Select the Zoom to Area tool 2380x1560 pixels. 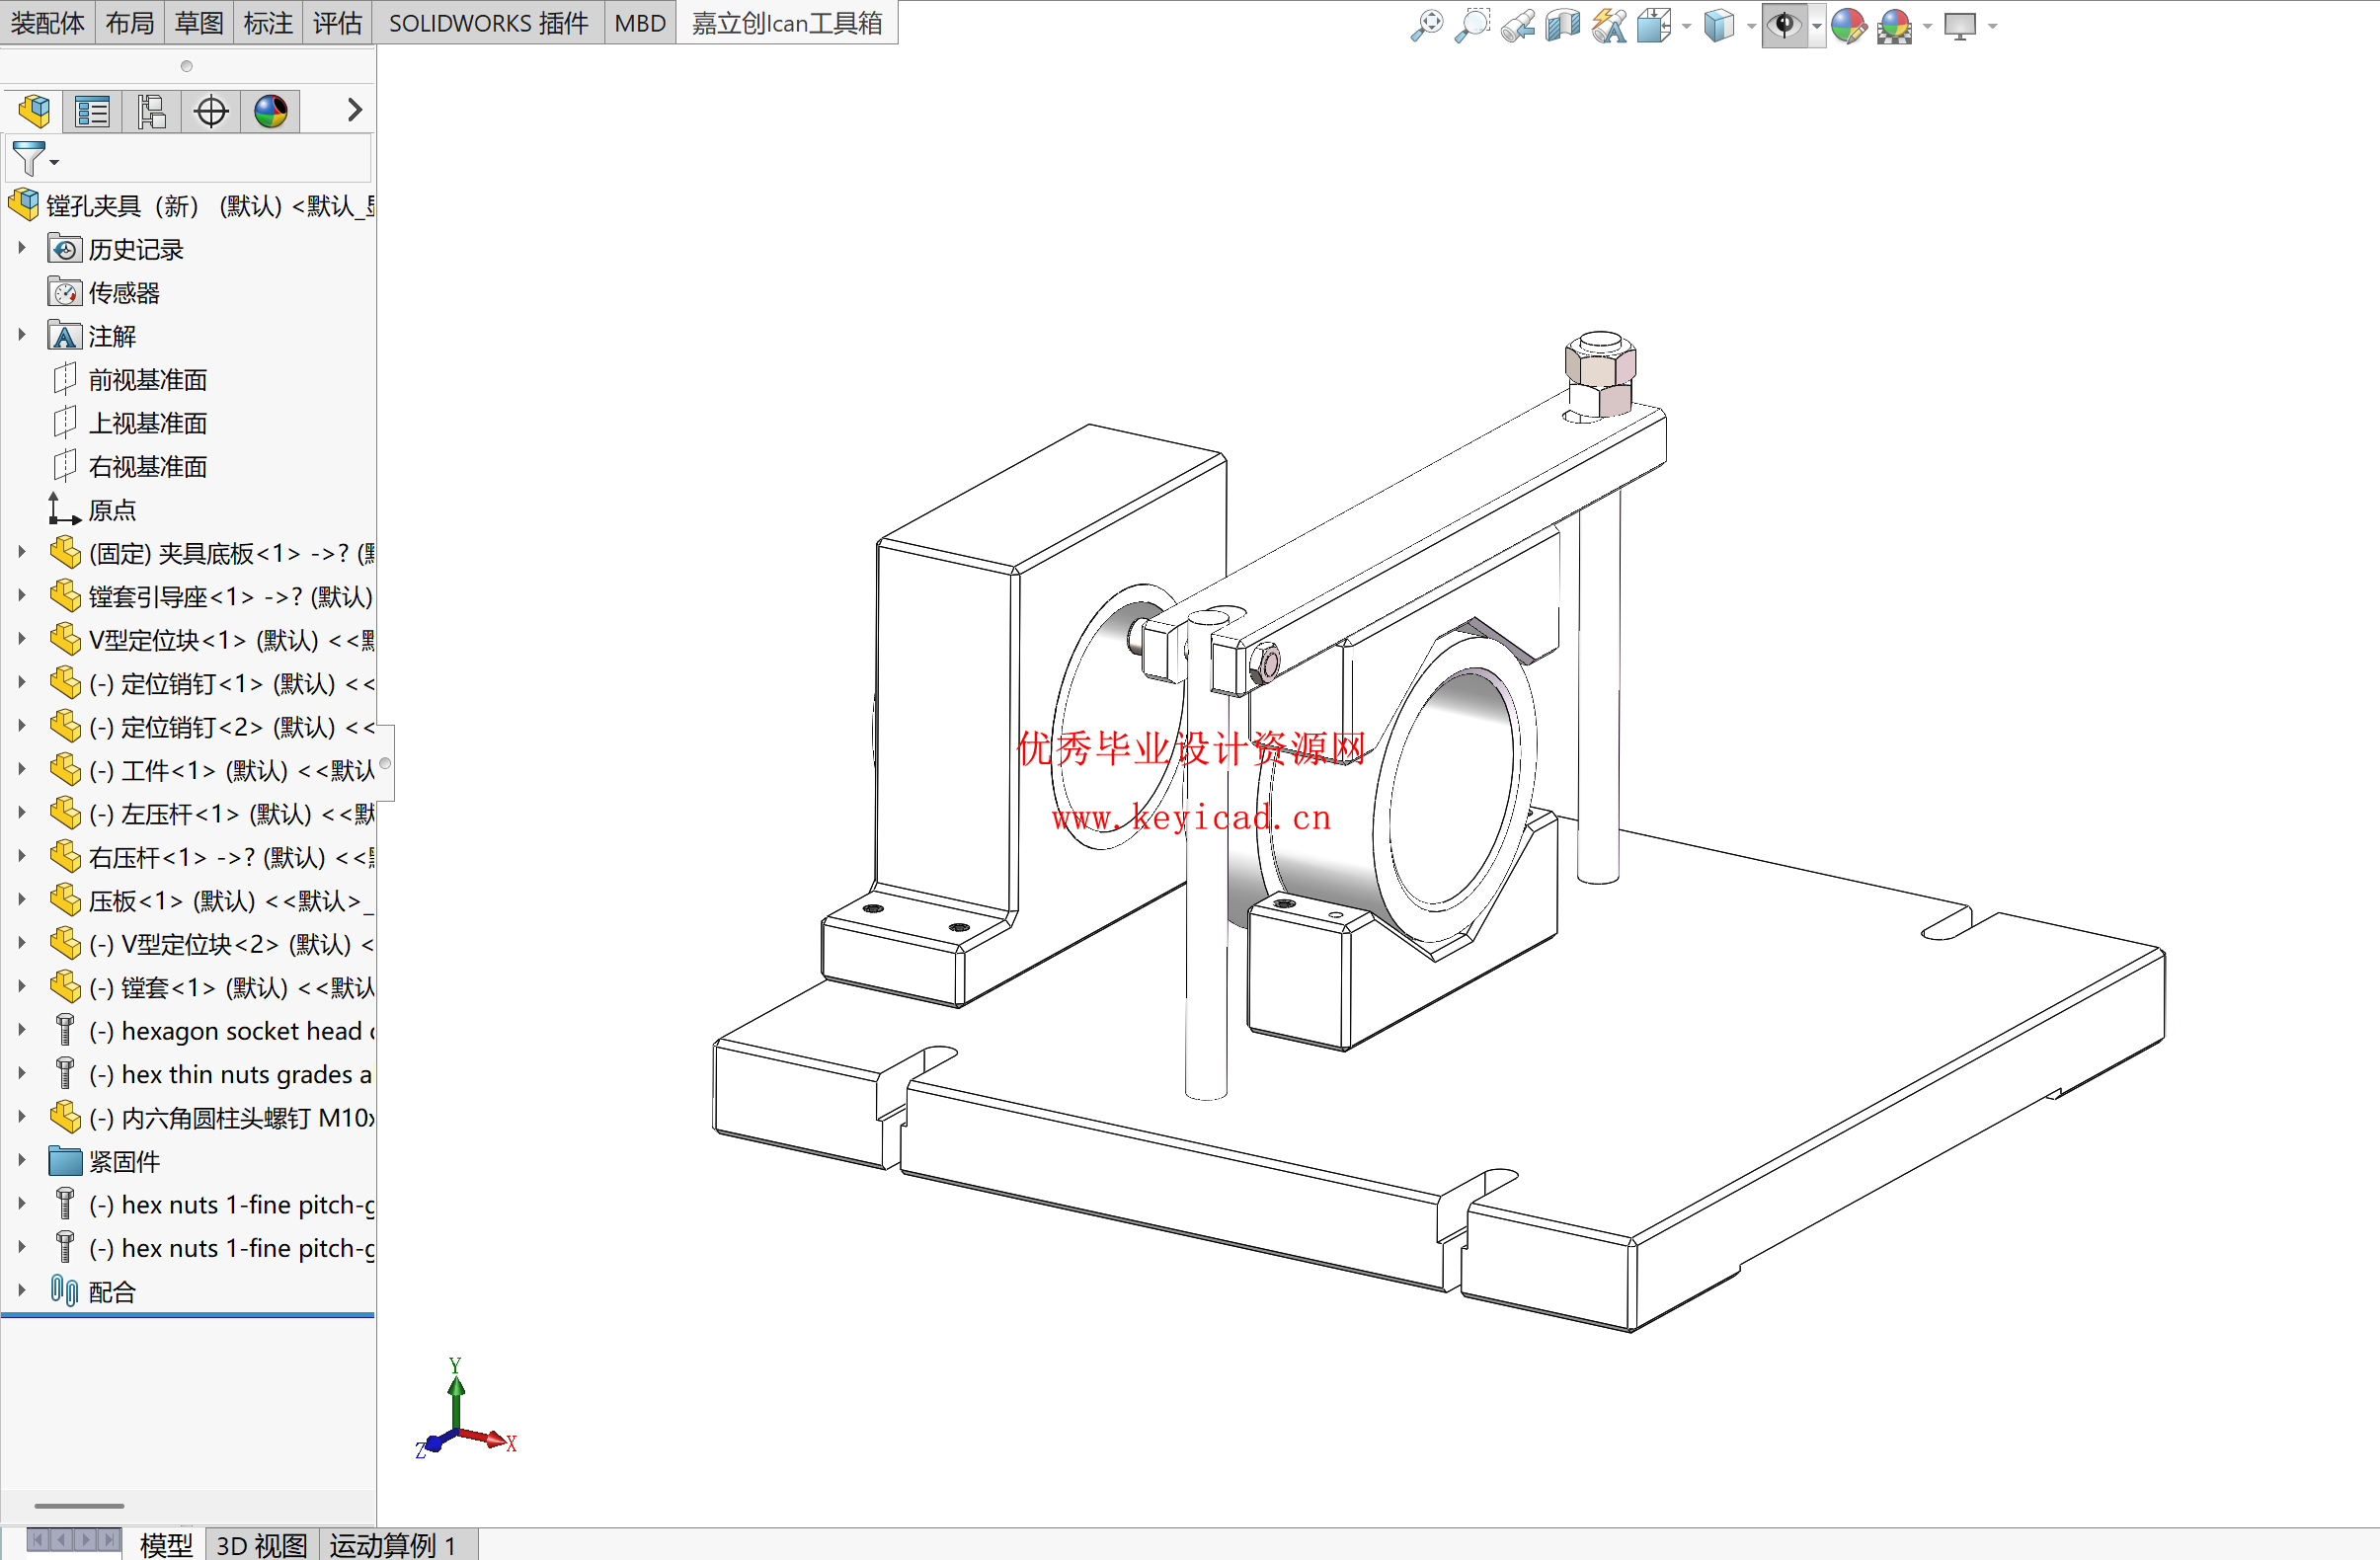1472,25
